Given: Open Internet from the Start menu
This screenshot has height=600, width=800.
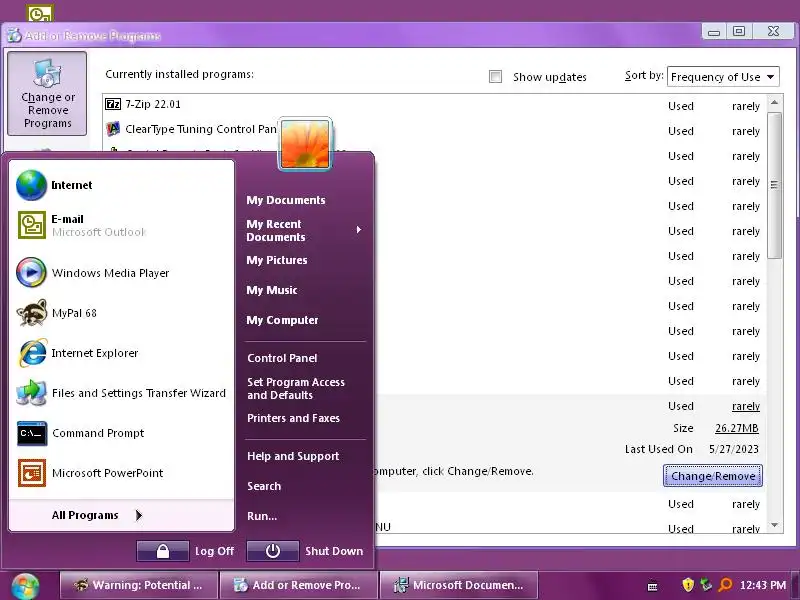Looking at the screenshot, I should (x=121, y=185).
